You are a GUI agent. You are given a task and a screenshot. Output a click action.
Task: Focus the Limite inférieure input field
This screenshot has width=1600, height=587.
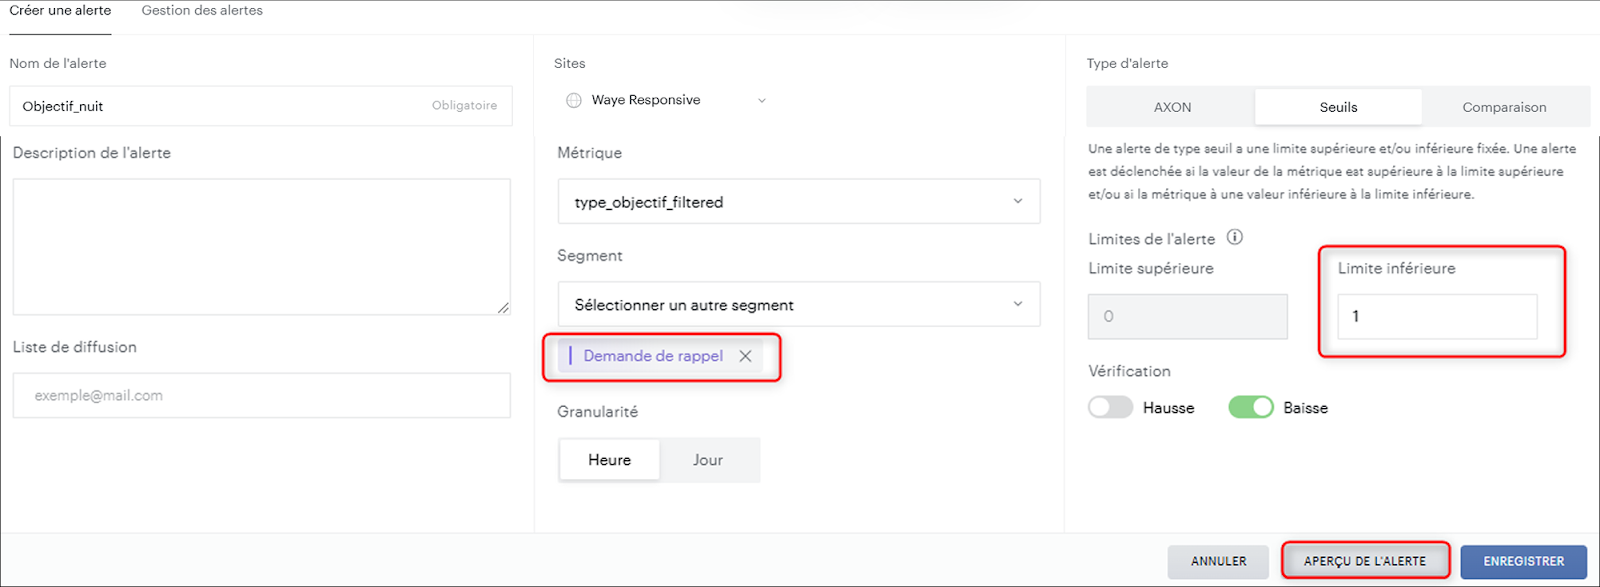tap(1437, 316)
